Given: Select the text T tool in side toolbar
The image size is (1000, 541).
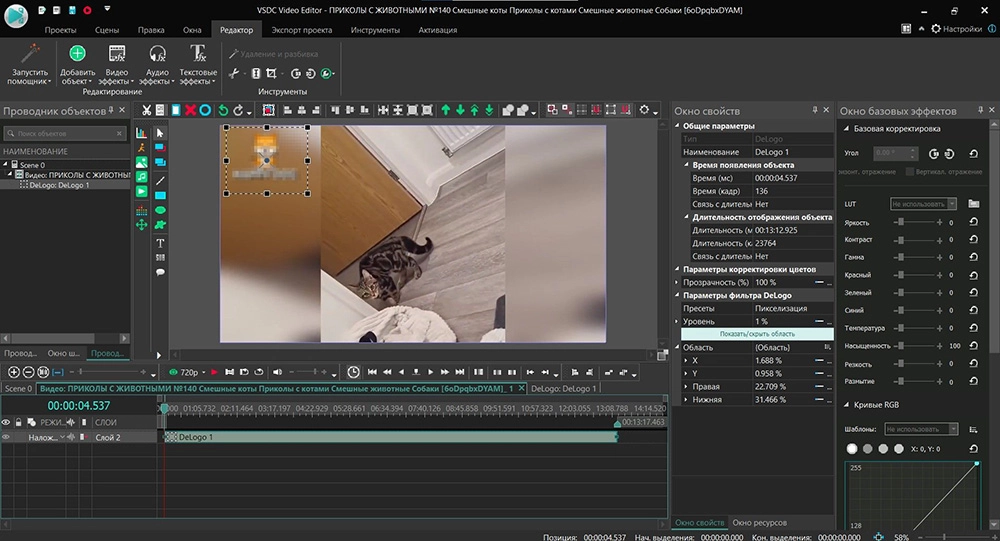Looking at the screenshot, I should click(160, 242).
